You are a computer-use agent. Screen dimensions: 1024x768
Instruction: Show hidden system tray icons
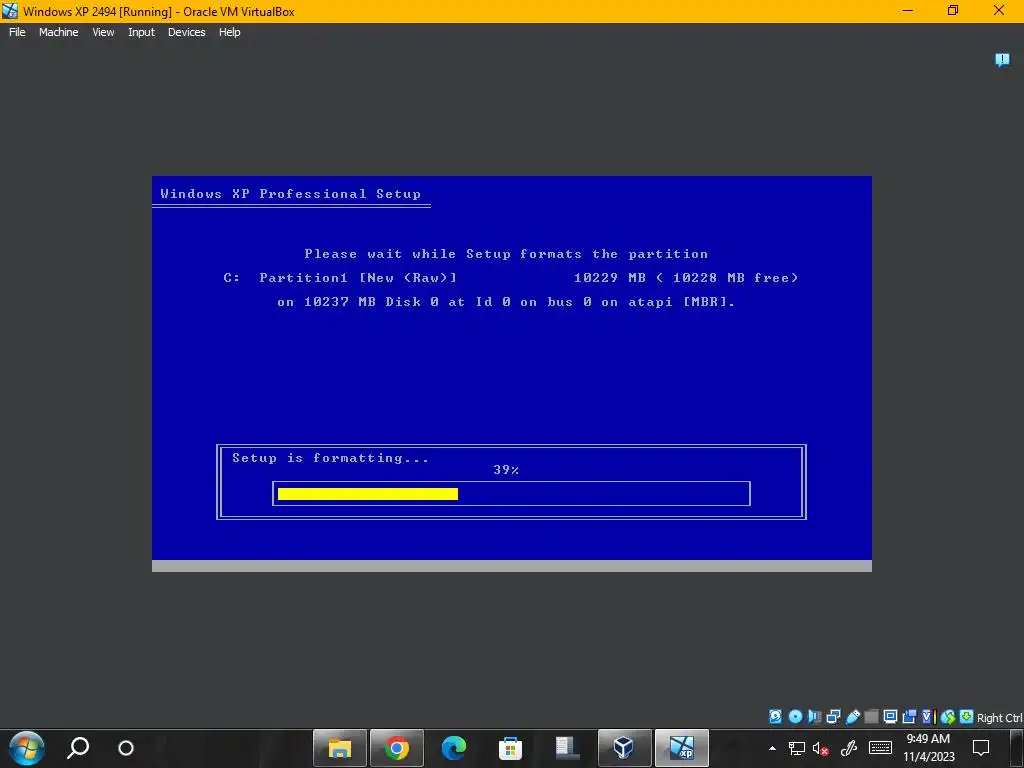click(x=773, y=748)
